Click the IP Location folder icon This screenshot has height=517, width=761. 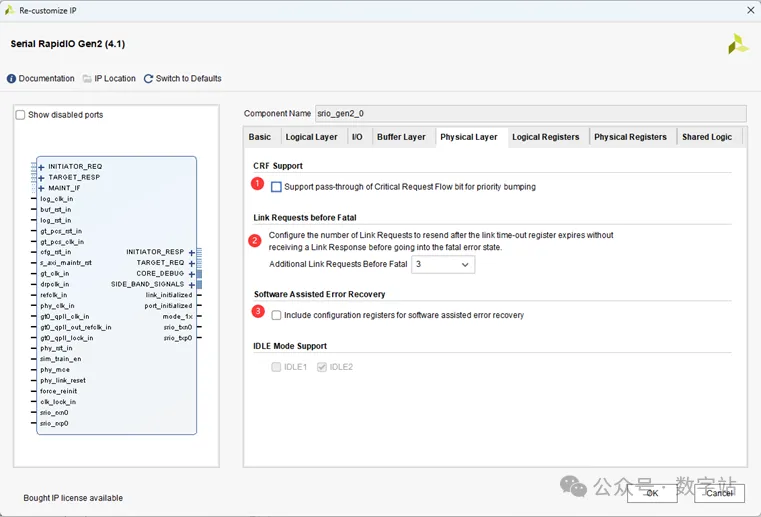pos(87,79)
